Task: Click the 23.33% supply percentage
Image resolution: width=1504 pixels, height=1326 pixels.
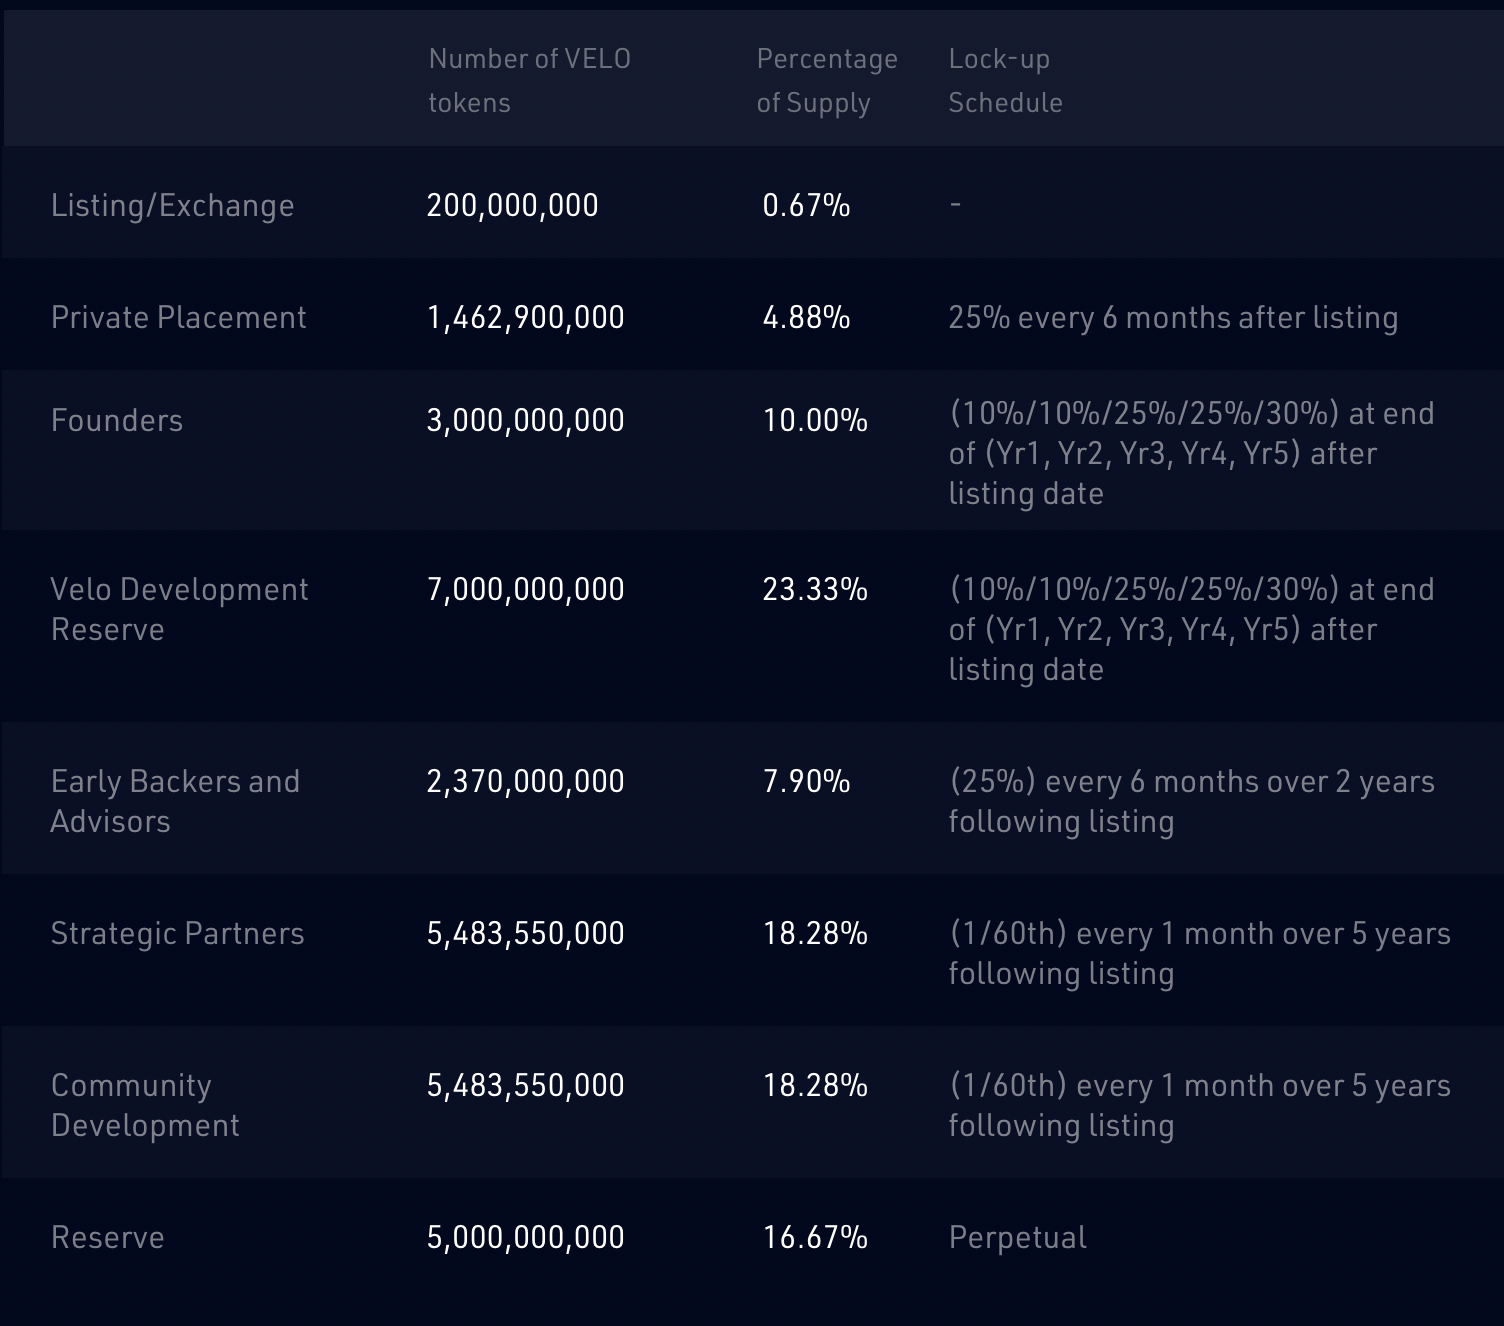Action: 813,590
